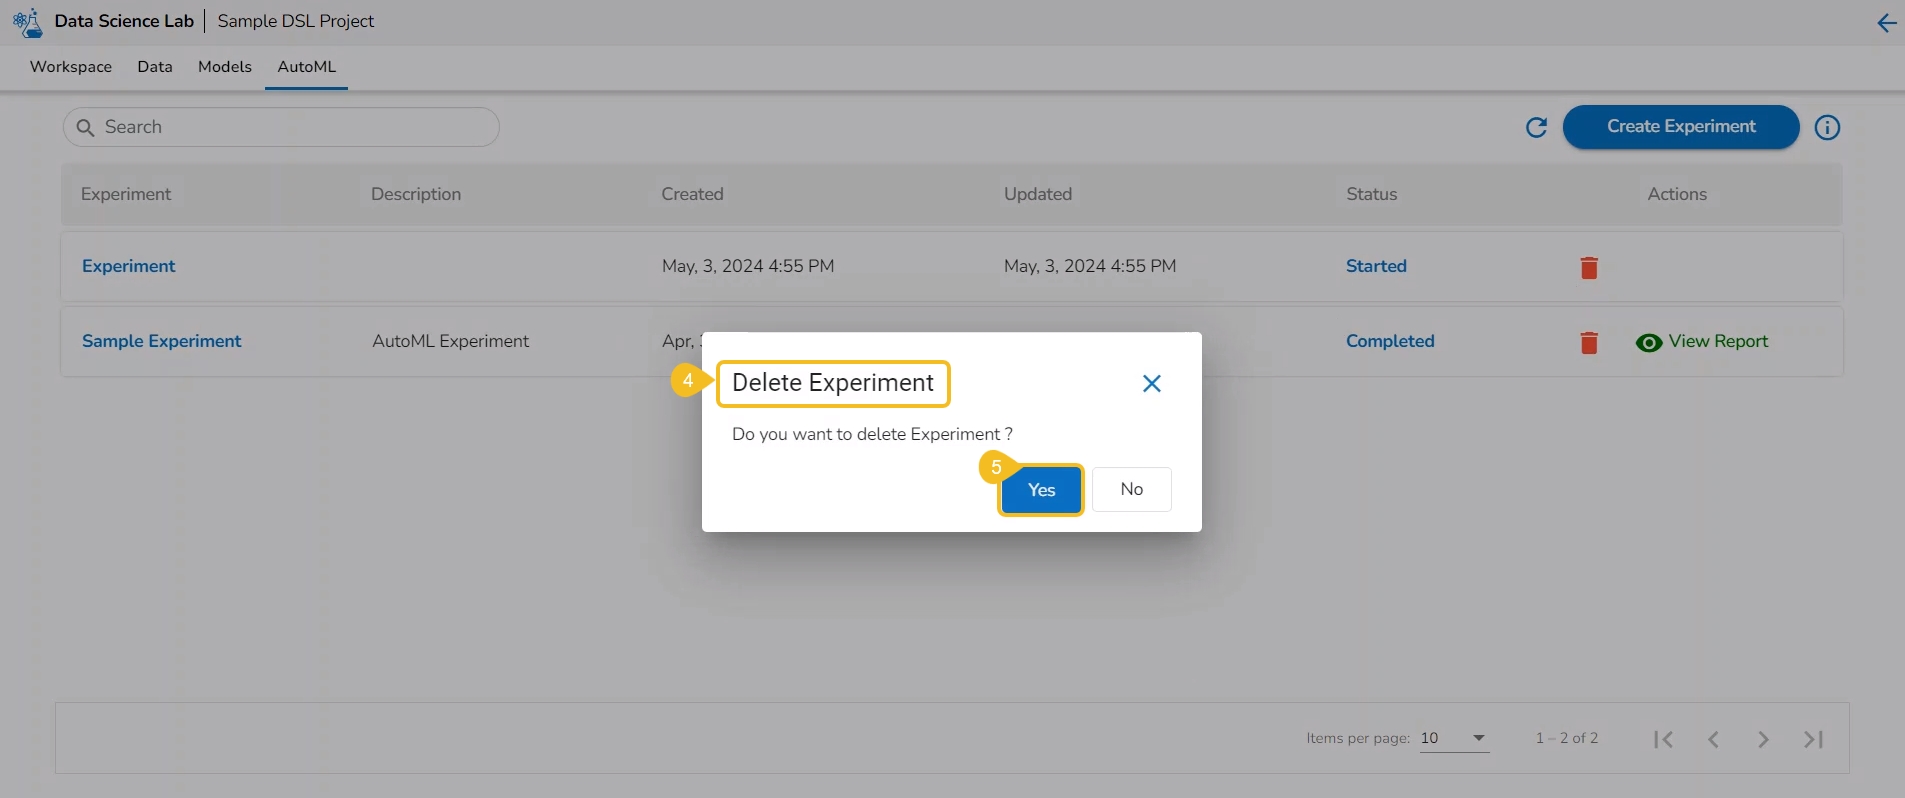Image resolution: width=1905 pixels, height=798 pixels.
Task: Go to the previous page arrow
Action: click(x=1713, y=739)
